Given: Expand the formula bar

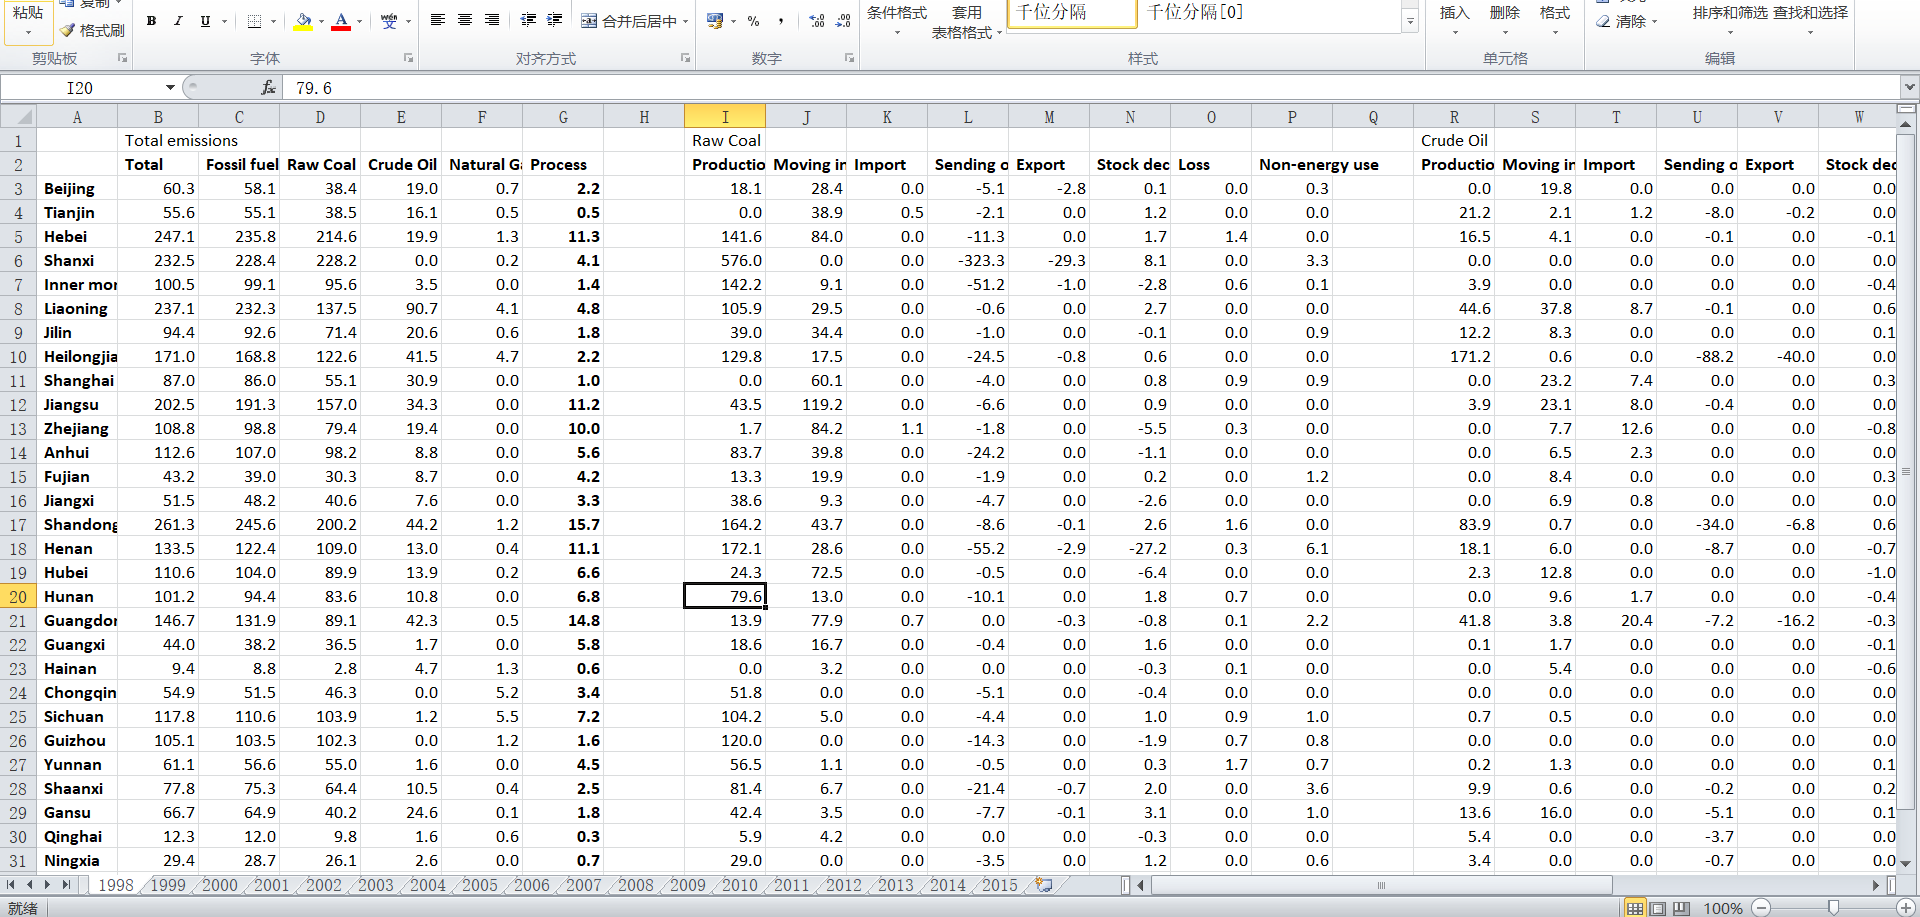Looking at the screenshot, I should coord(1909,88).
